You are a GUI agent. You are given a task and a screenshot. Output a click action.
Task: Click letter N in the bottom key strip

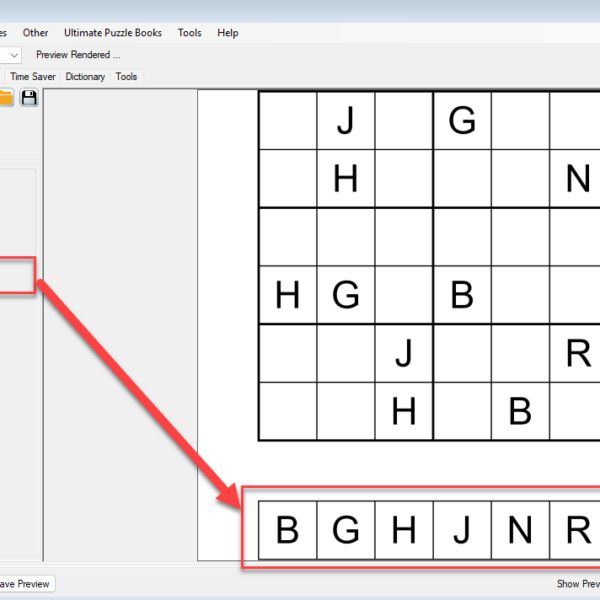(520, 530)
